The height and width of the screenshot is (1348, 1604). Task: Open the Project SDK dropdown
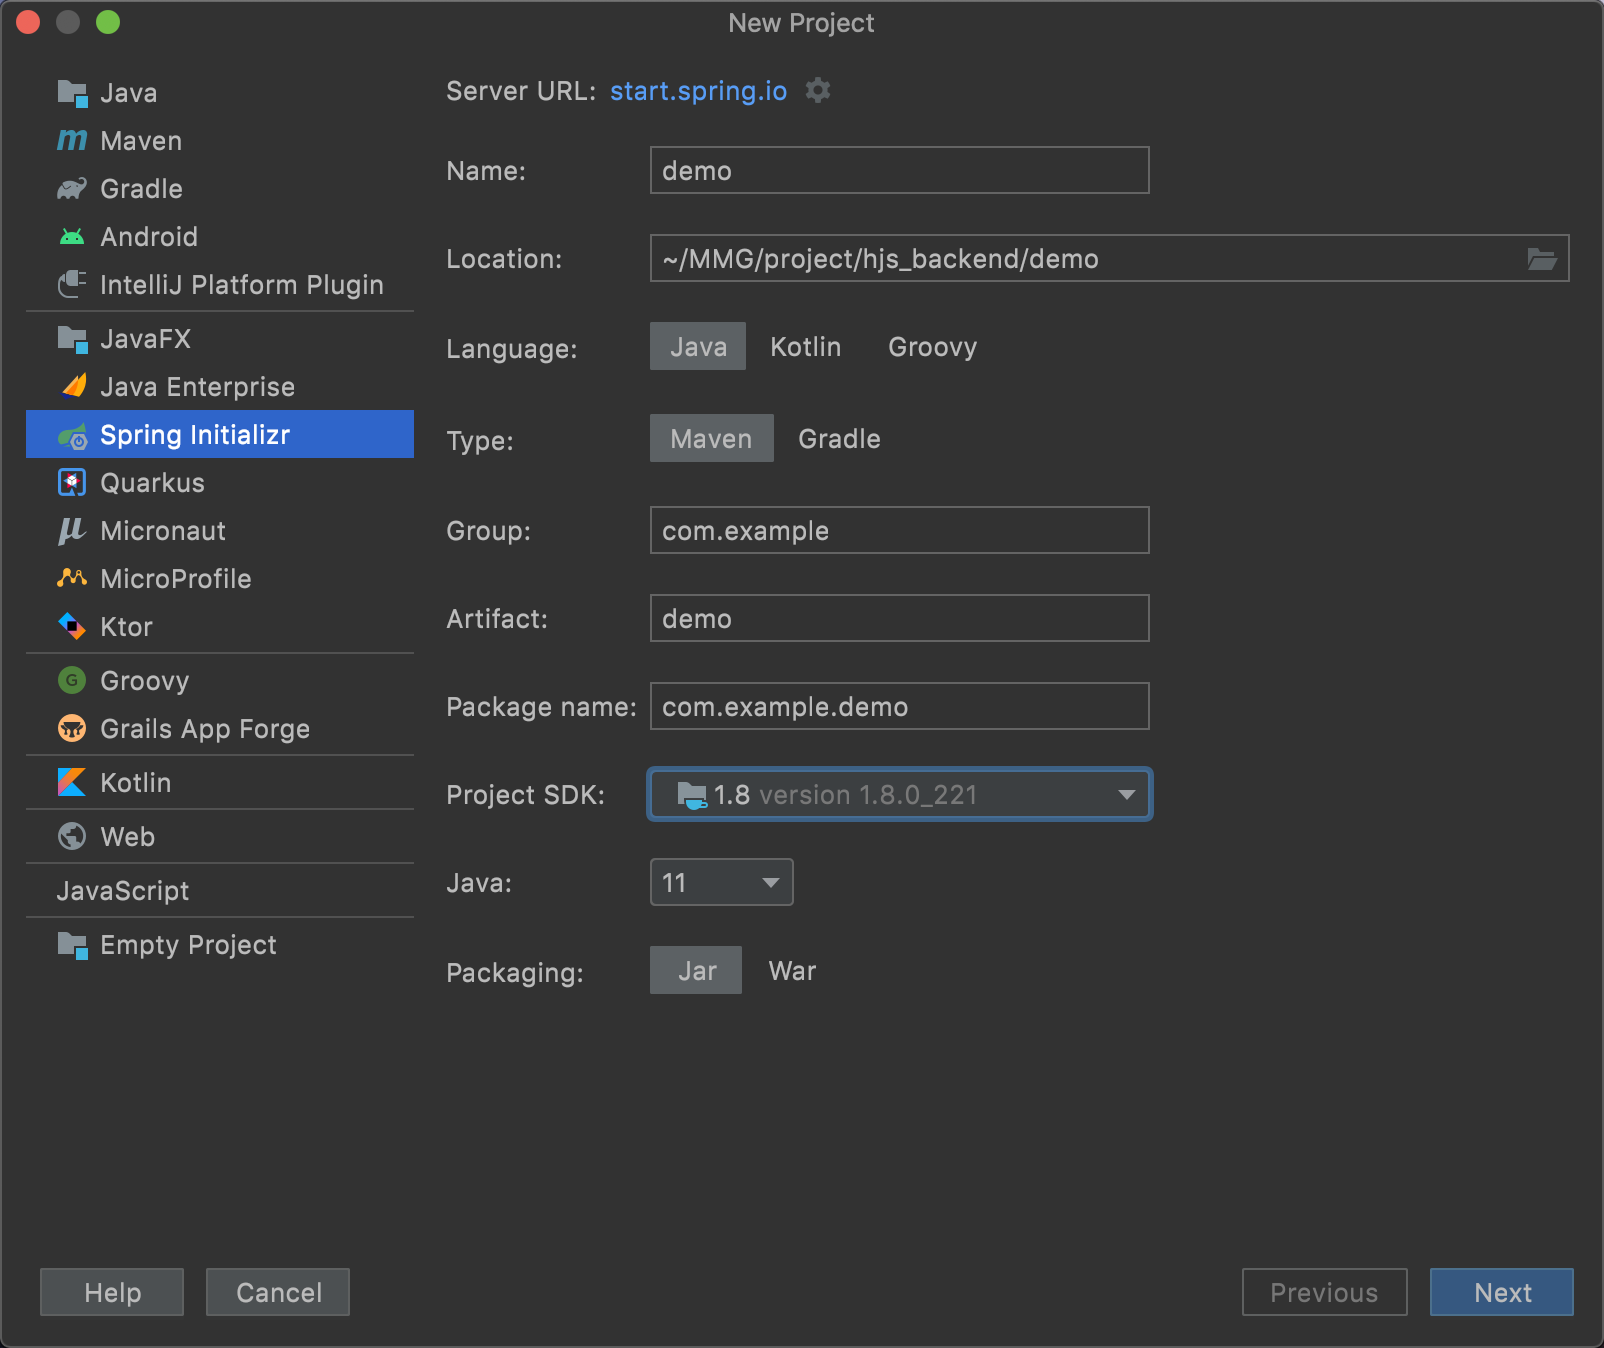(900, 794)
